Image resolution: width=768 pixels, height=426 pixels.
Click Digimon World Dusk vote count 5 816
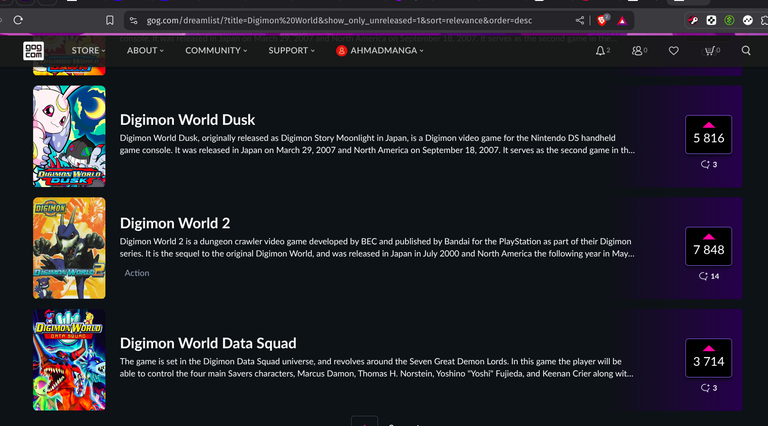coord(709,138)
